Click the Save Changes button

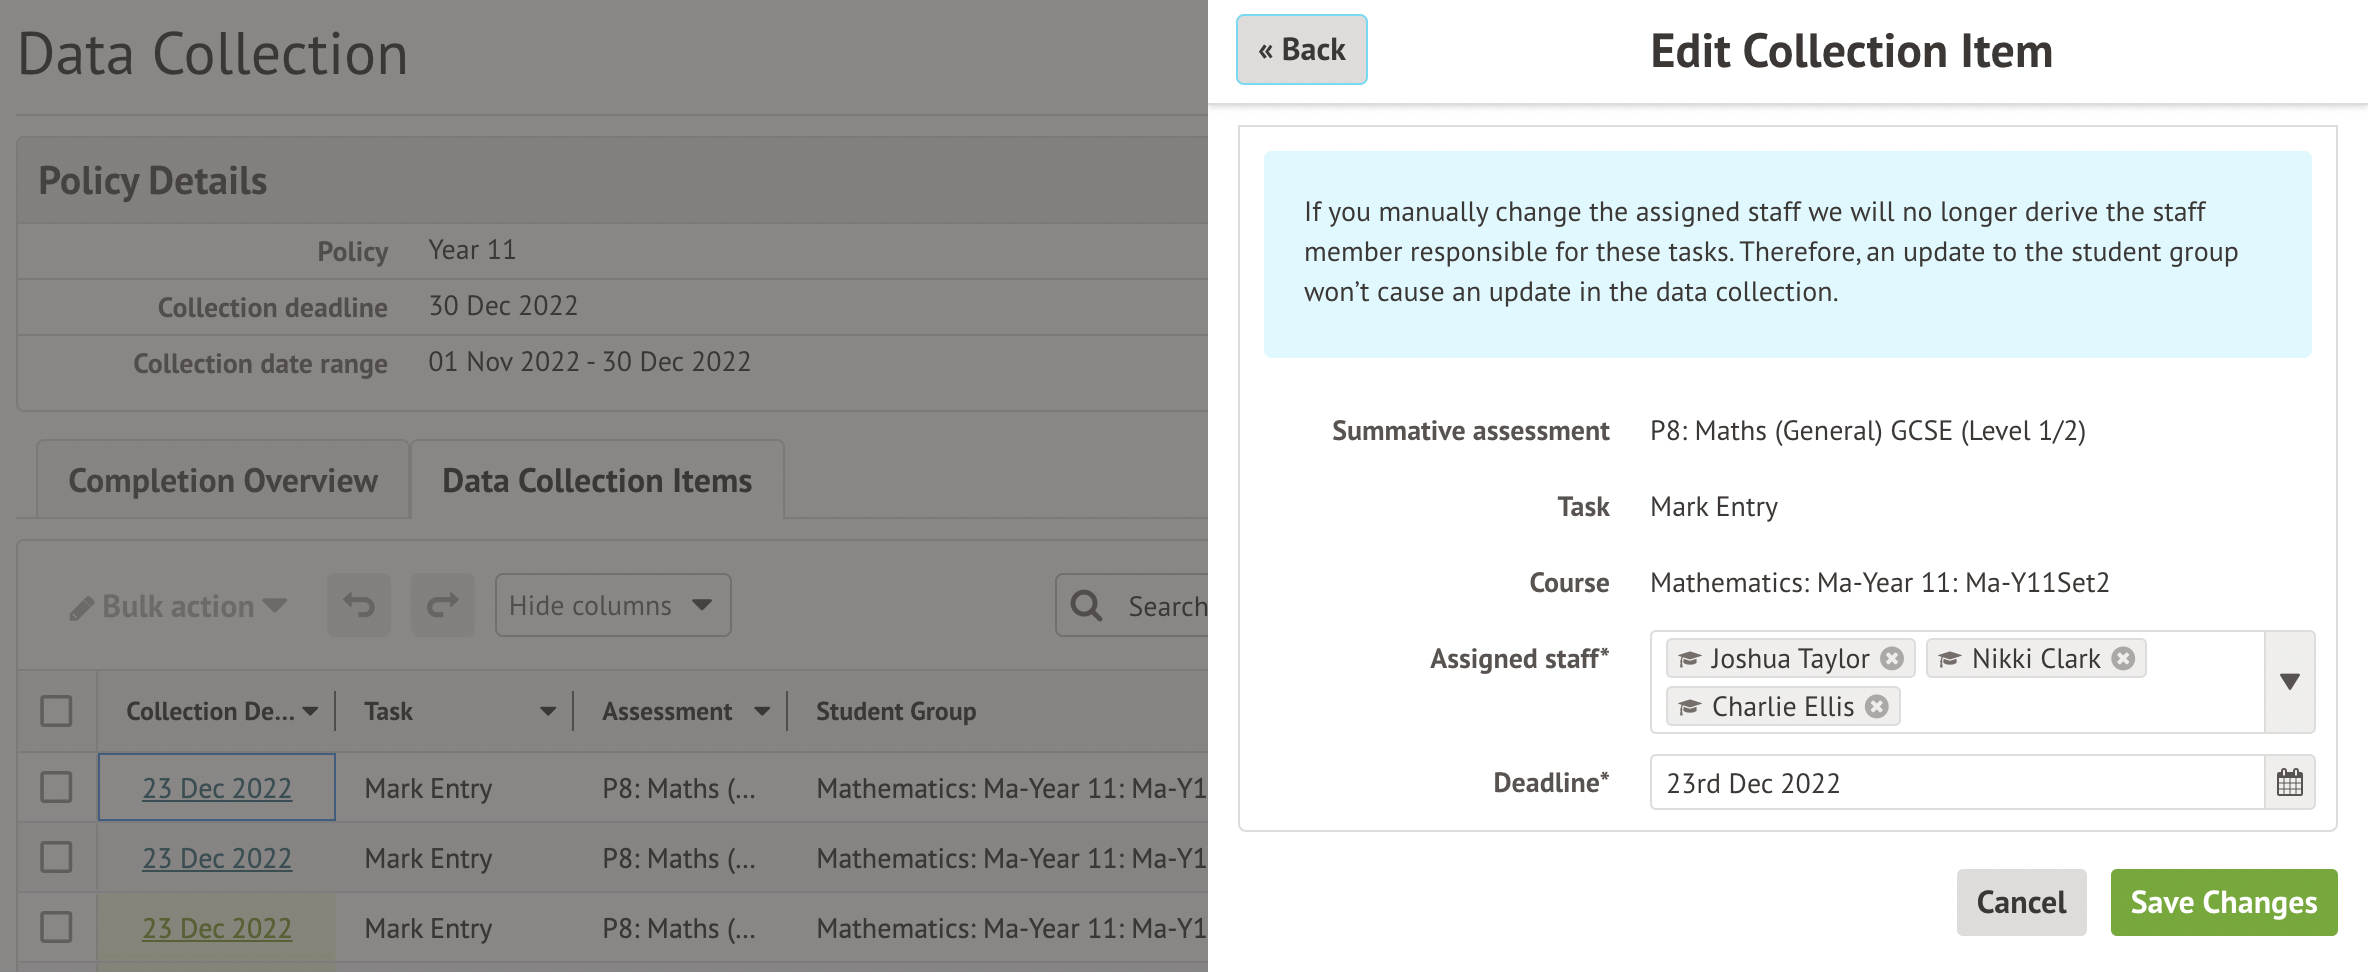[2223, 902]
